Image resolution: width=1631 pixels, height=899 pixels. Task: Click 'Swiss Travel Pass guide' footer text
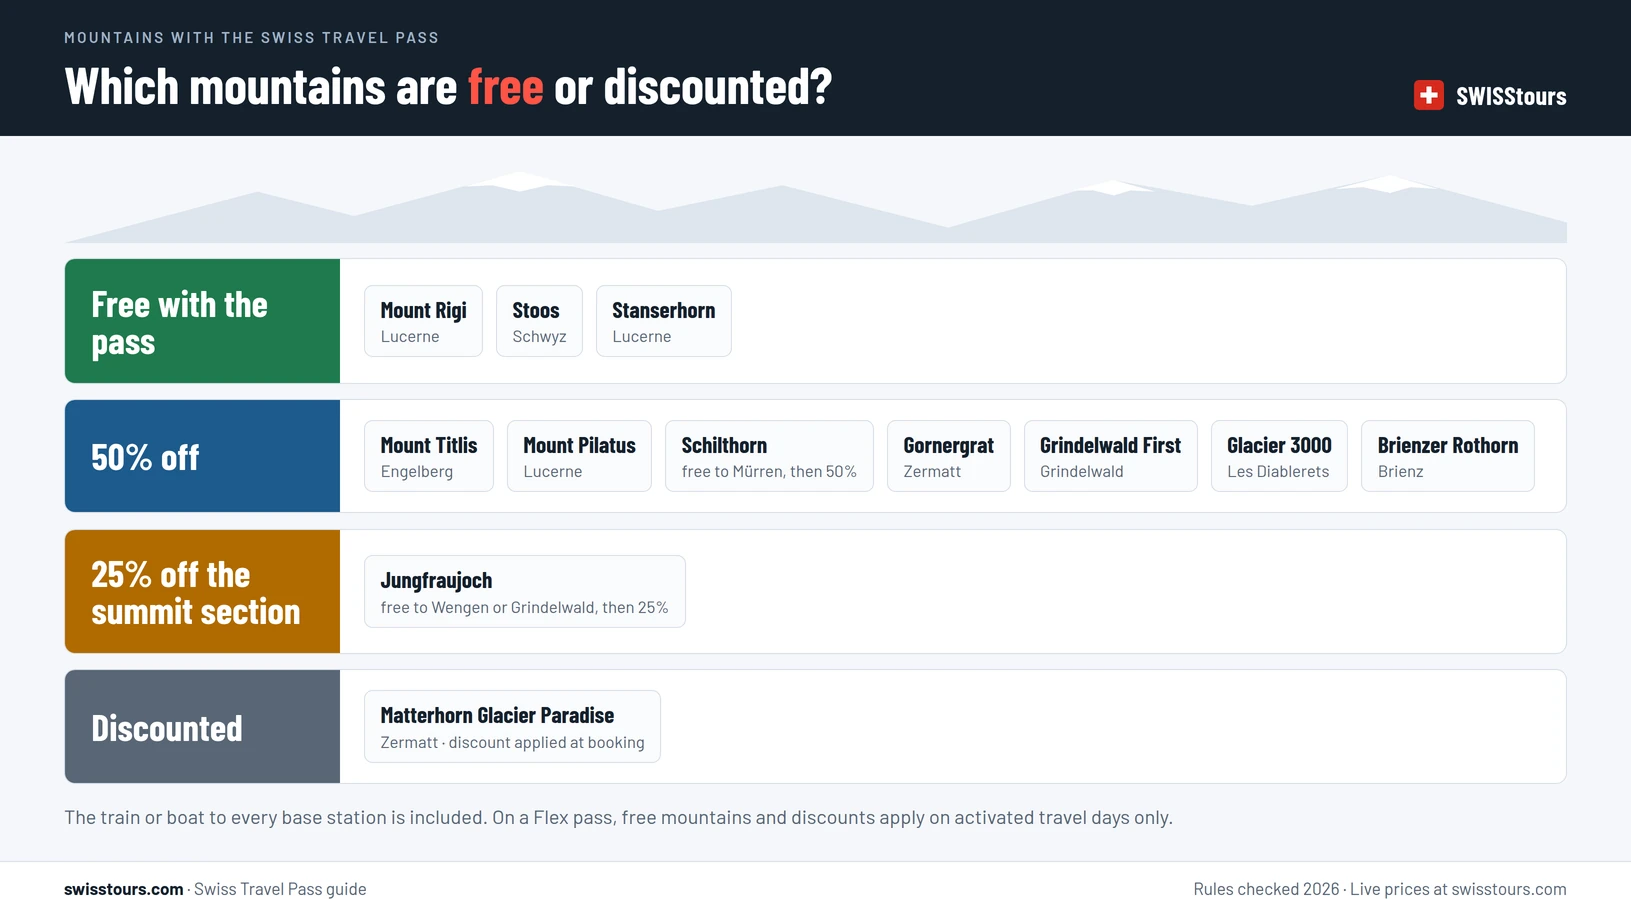click(x=280, y=889)
